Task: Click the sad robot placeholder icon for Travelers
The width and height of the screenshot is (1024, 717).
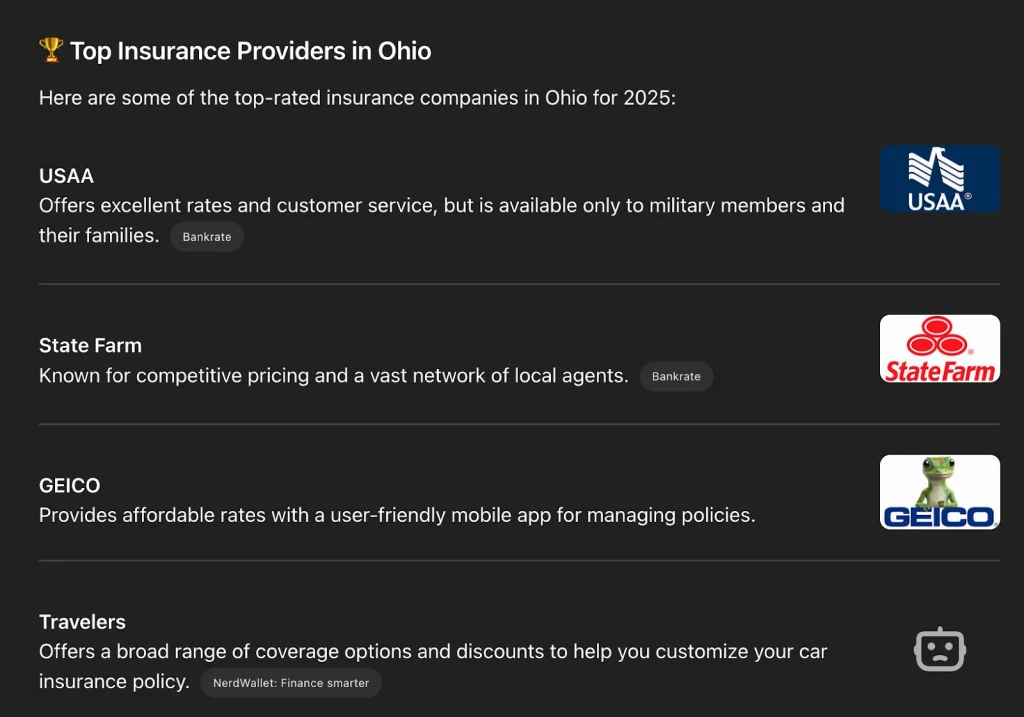Action: coord(940,649)
